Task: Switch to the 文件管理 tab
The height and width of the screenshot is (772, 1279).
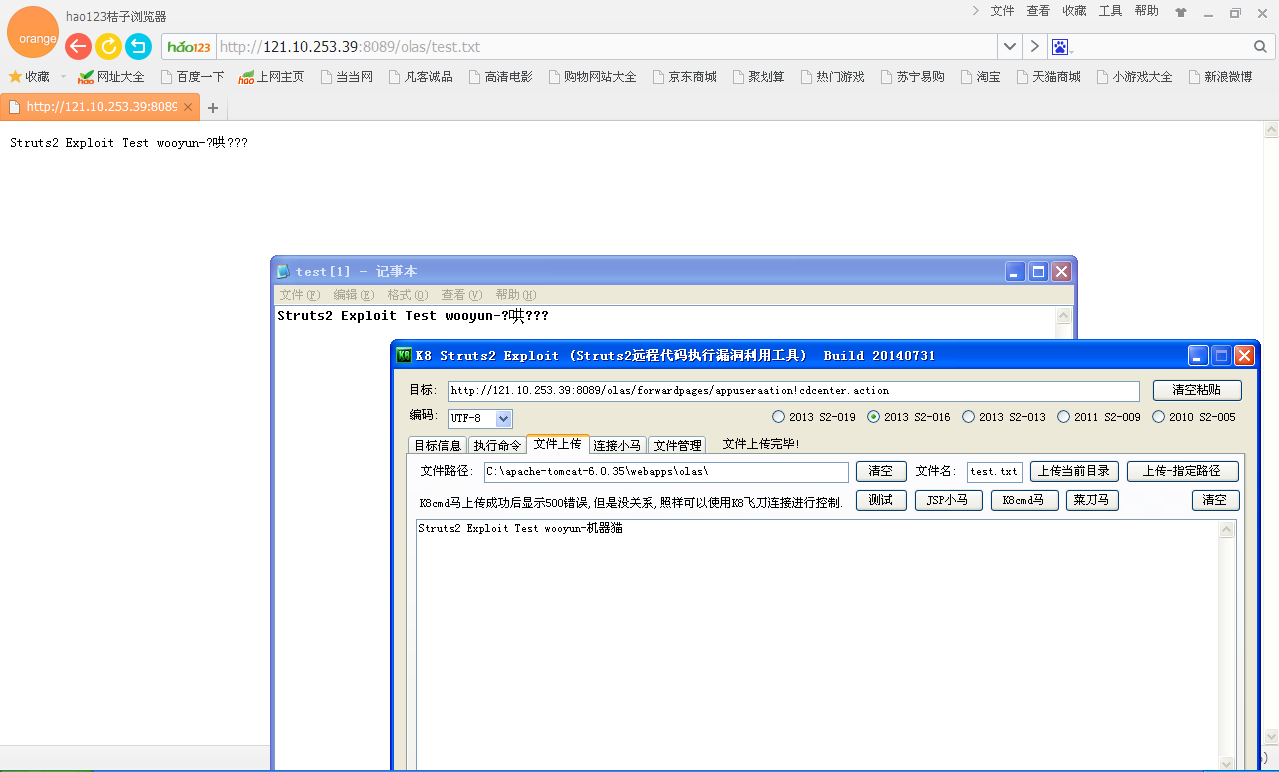Action: click(677, 445)
